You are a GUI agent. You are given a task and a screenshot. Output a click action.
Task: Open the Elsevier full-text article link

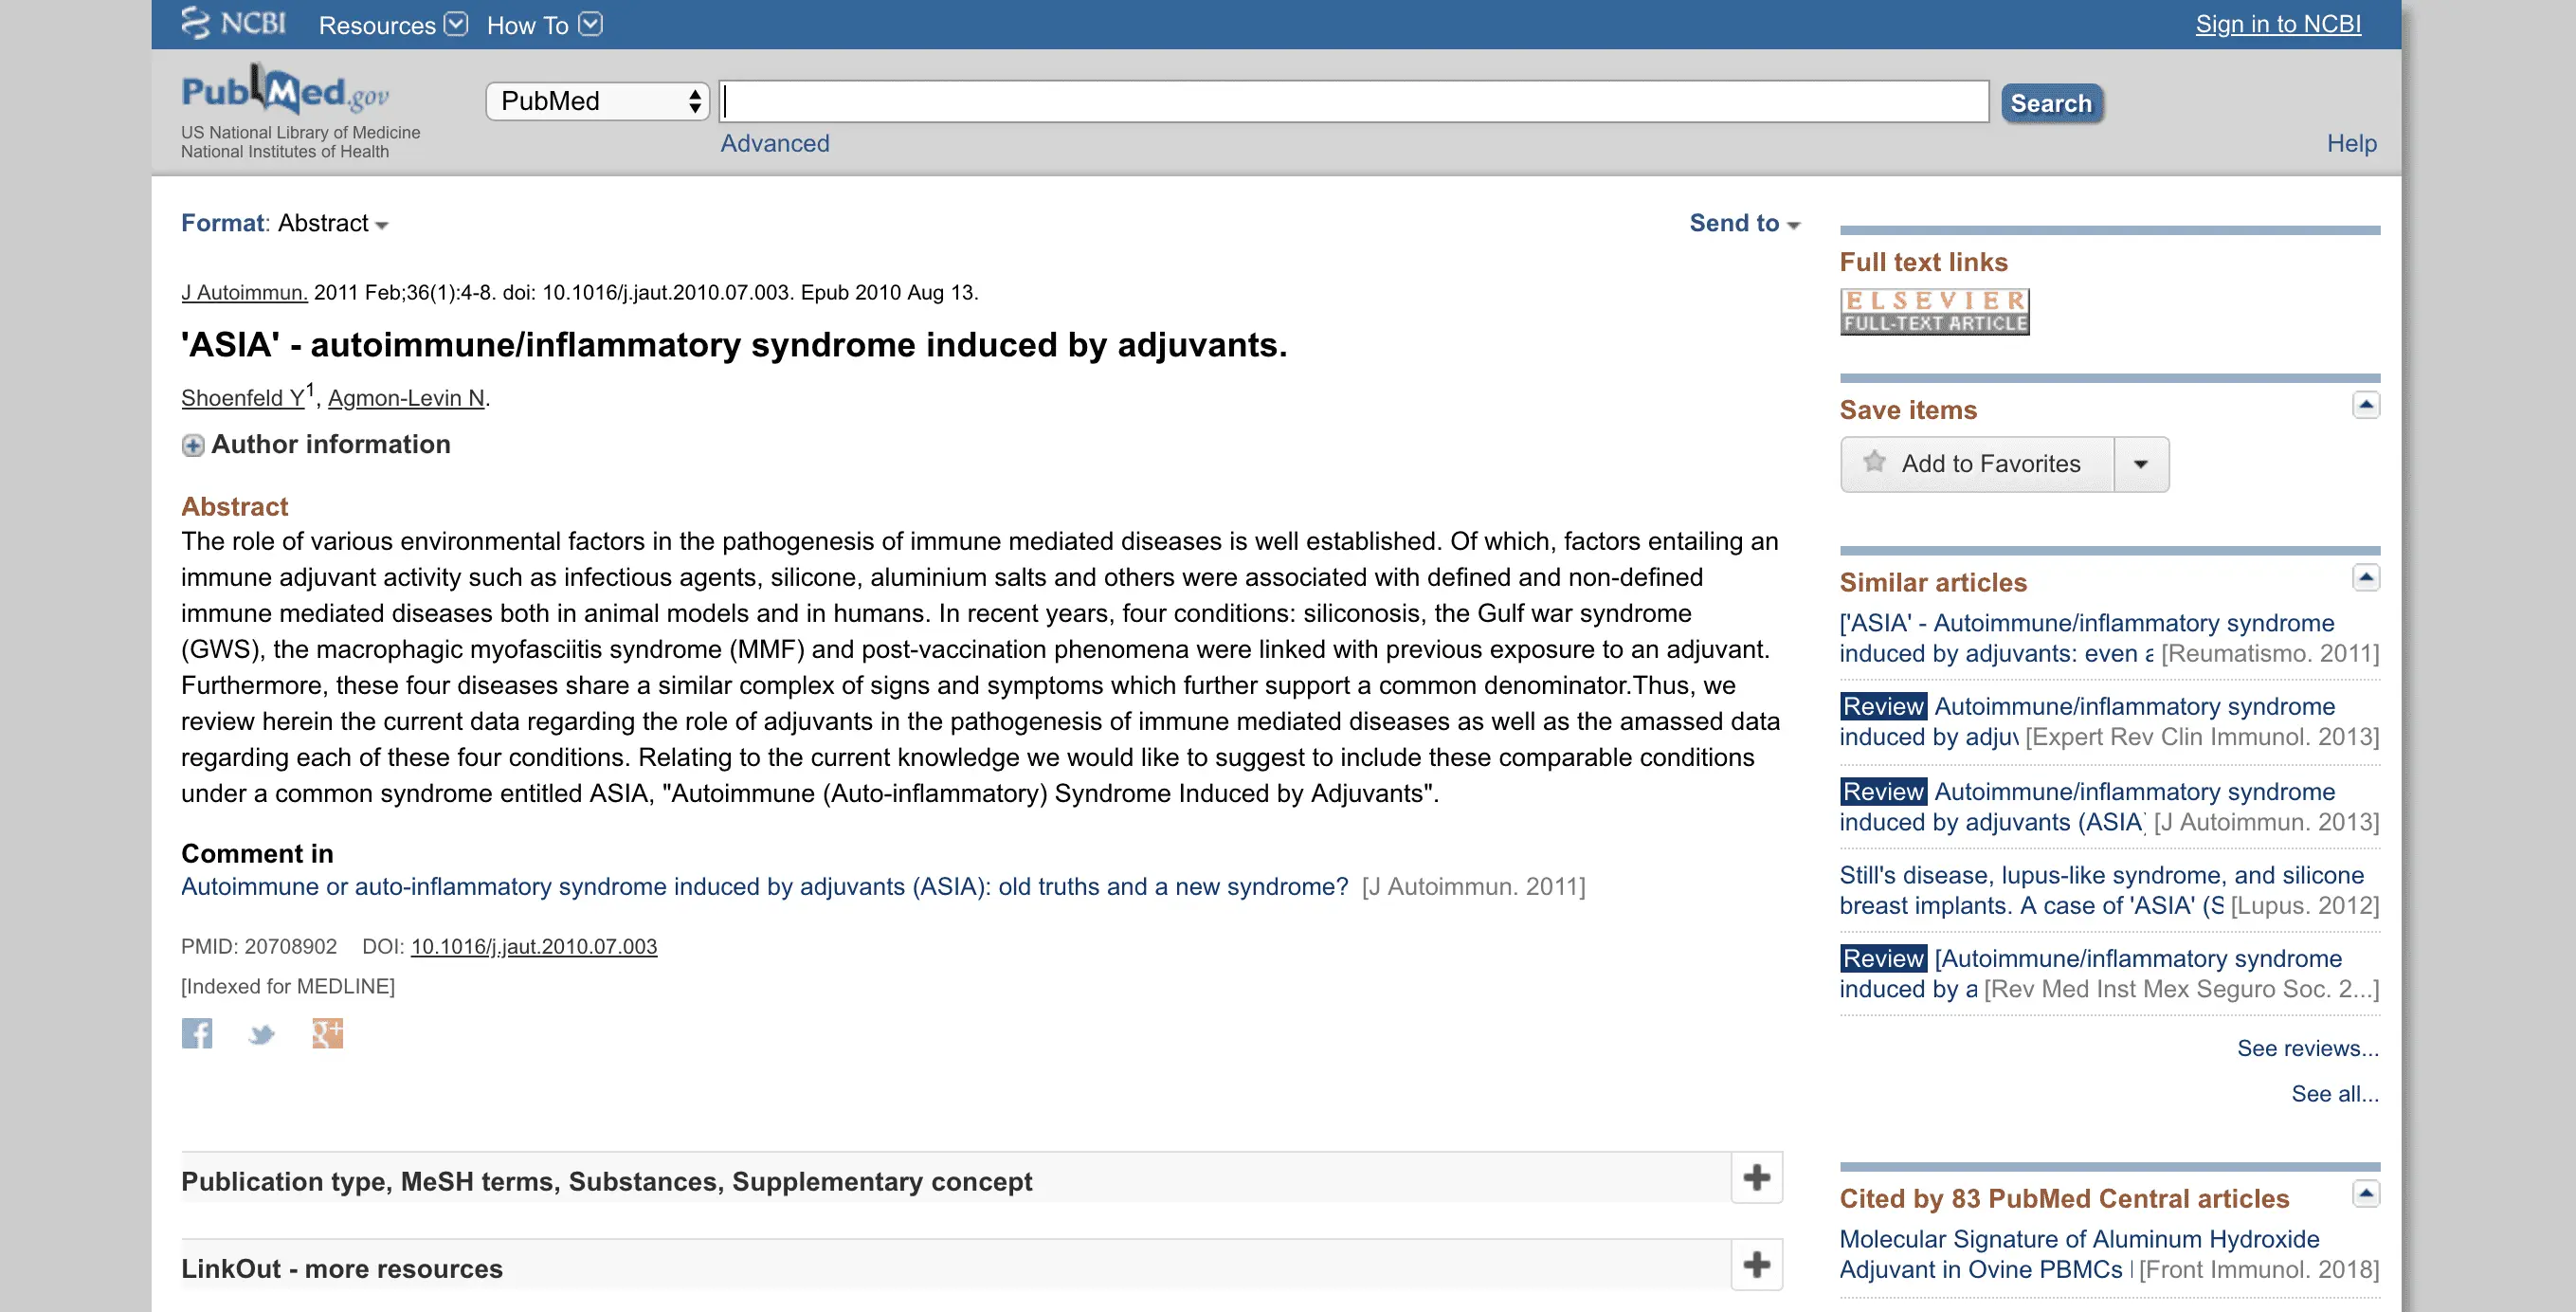(x=1934, y=311)
